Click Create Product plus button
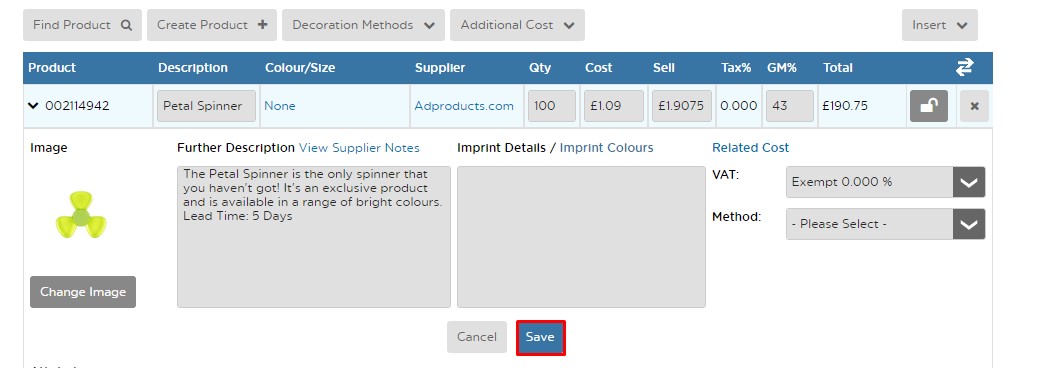The width and height of the screenshot is (1048, 368). click(212, 25)
